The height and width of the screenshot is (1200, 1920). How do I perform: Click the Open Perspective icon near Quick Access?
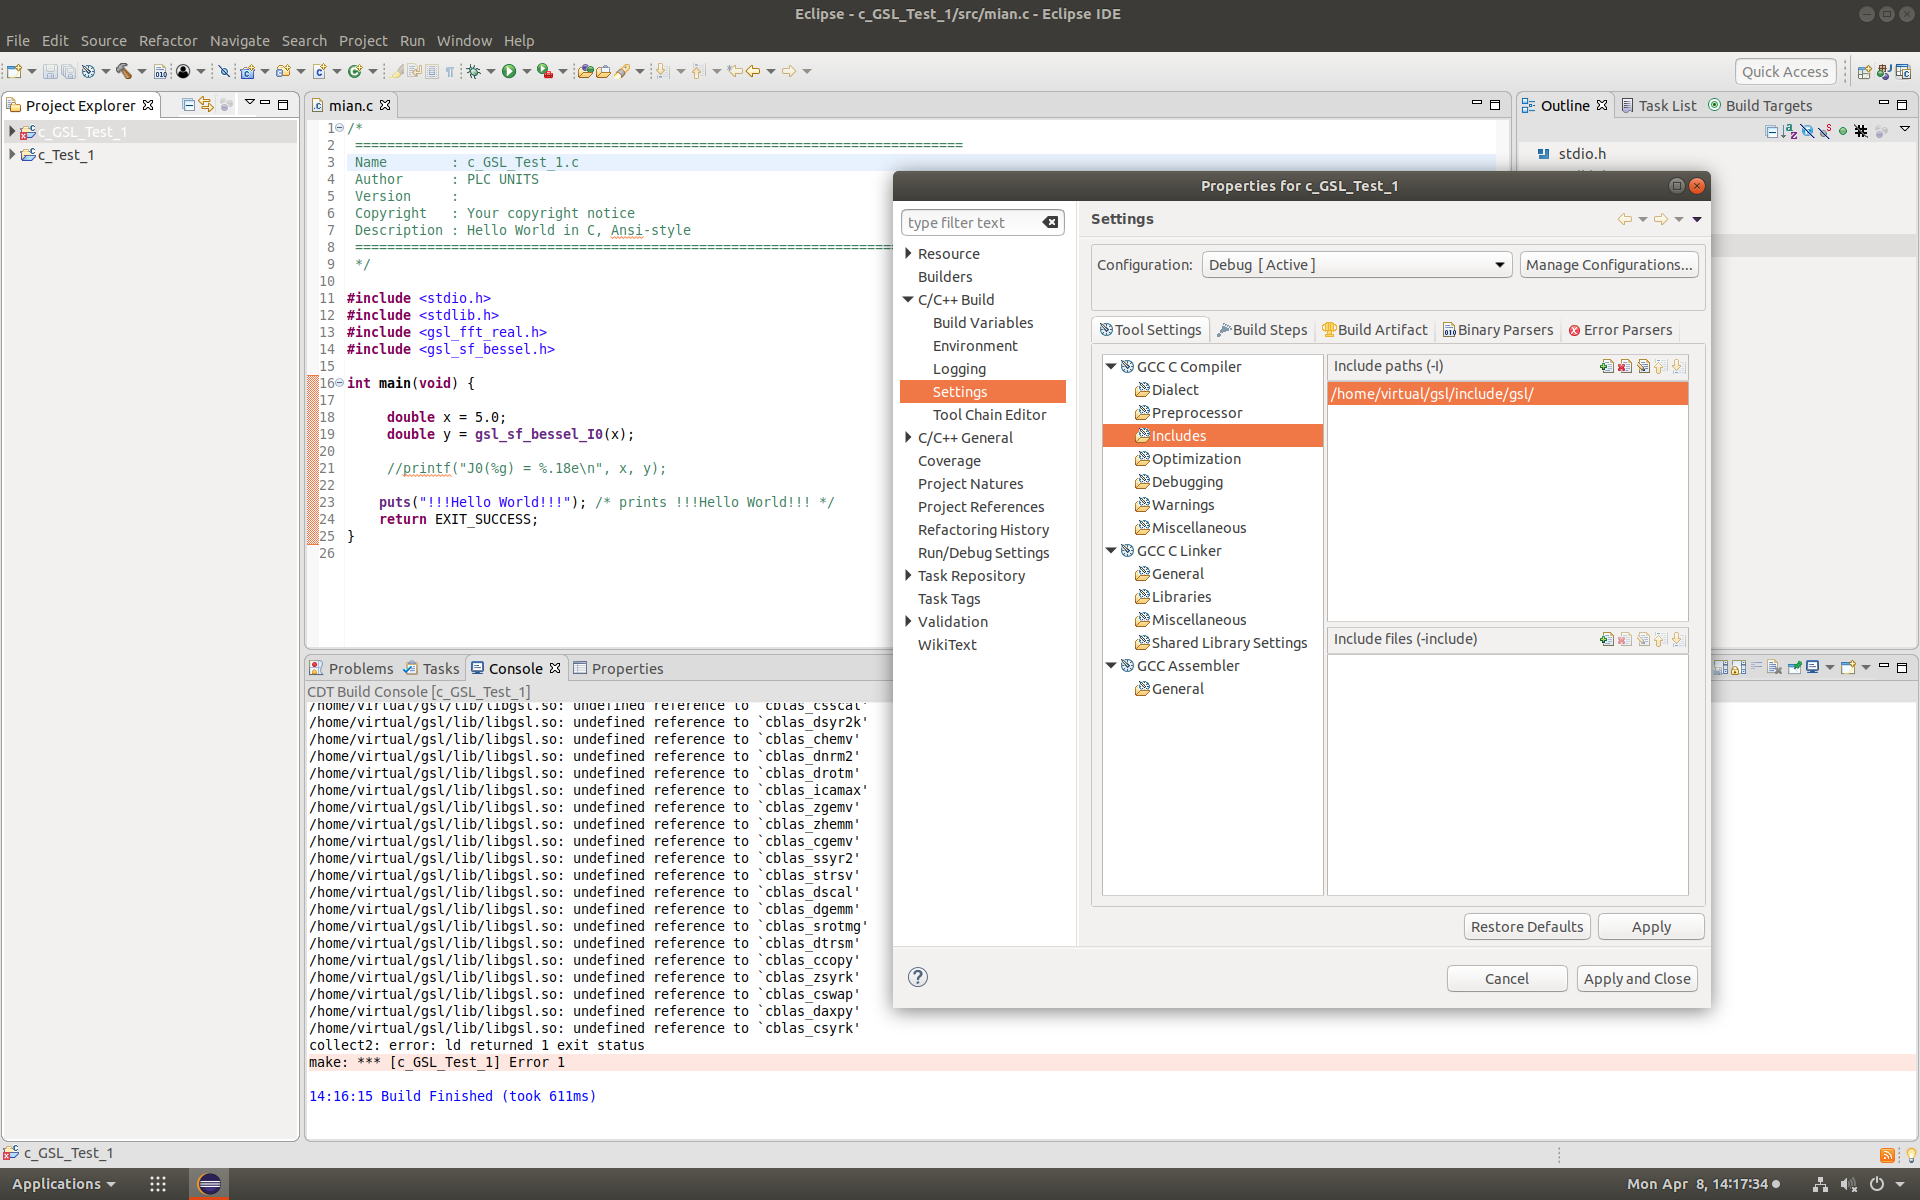point(1864,71)
